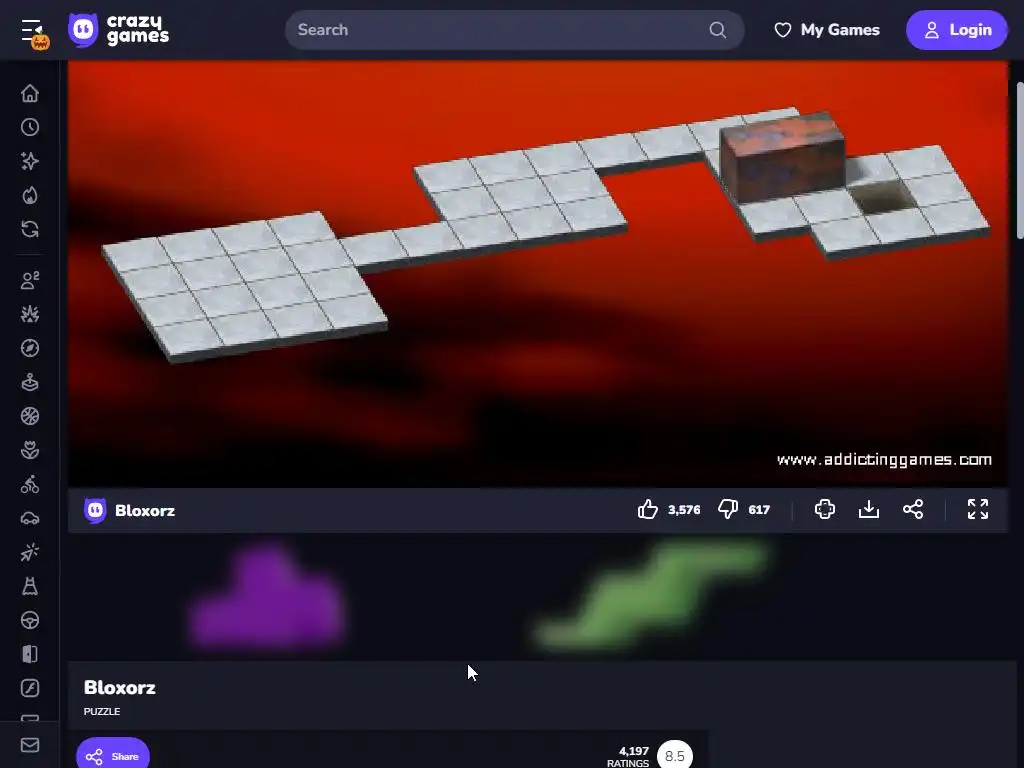The height and width of the screenshot is (768, 1024).
Task: Focus the Search games field
Action: tap(515, 30)
